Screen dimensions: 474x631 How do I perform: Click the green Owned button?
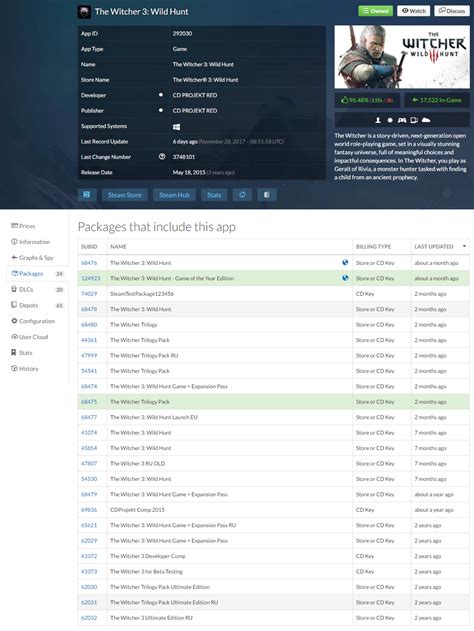click(x=375, y=11)
